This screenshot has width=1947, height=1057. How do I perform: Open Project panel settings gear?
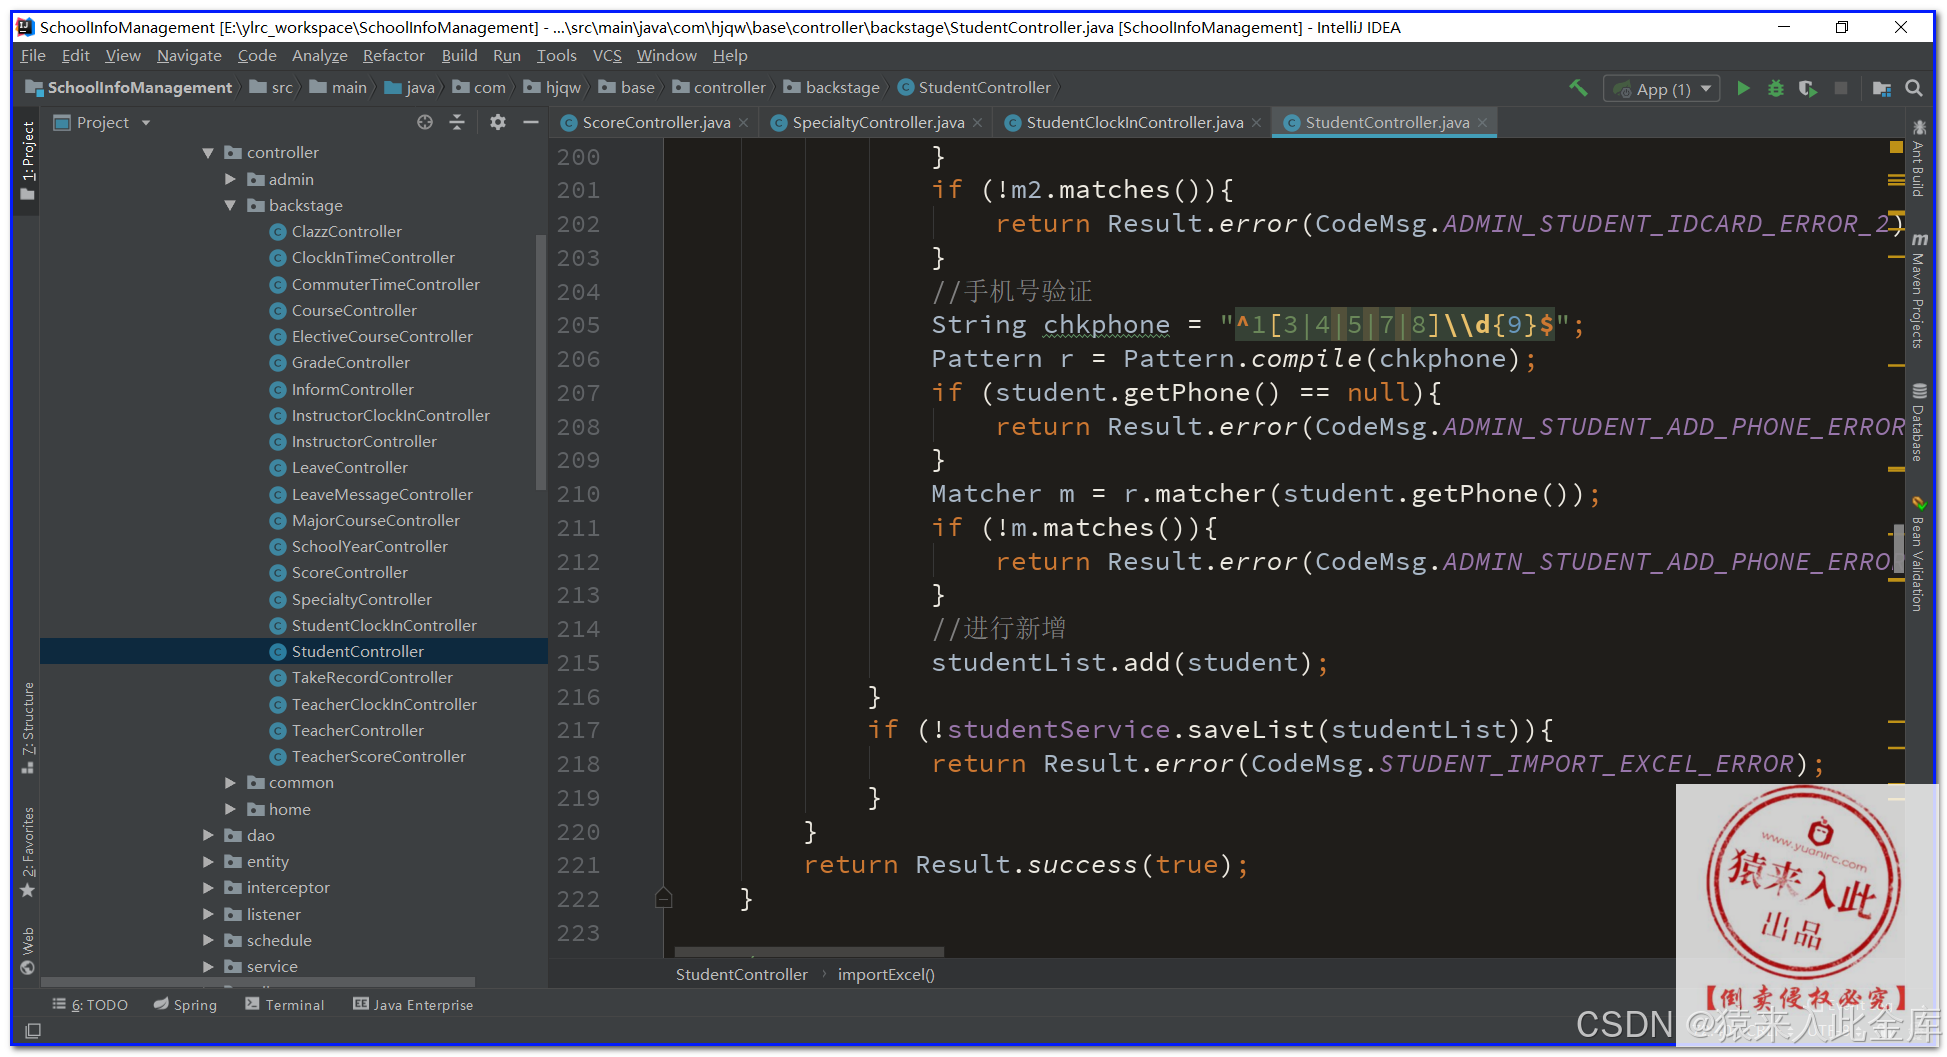coord(498,122)
